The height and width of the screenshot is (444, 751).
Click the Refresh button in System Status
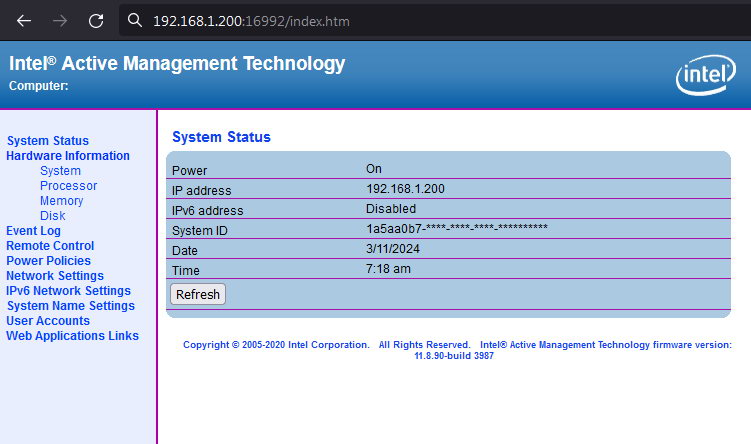(198, 294)
